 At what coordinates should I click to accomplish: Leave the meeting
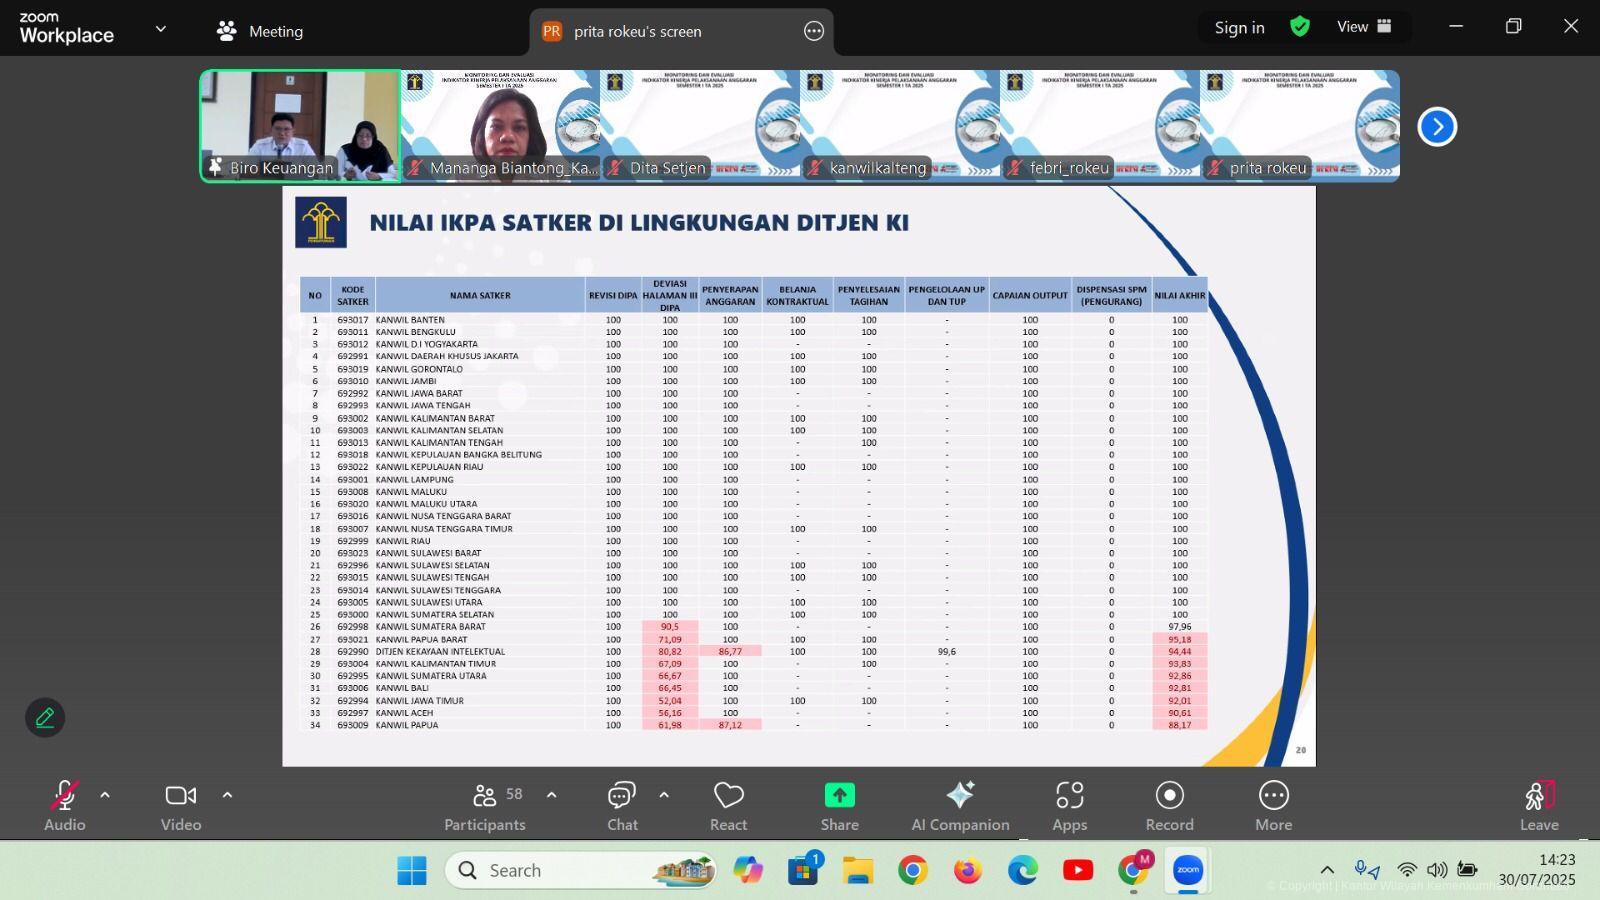[1539, 804]
